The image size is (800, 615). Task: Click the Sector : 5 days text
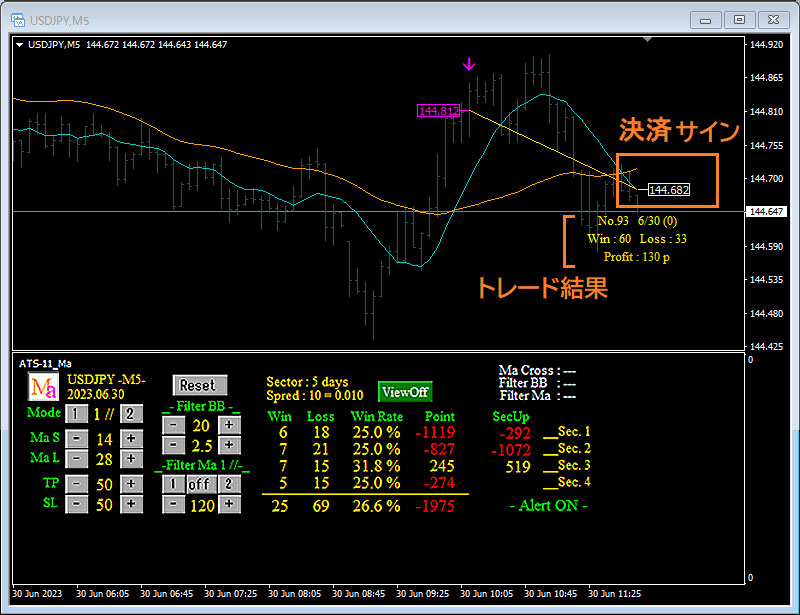[x=307, y=382]
